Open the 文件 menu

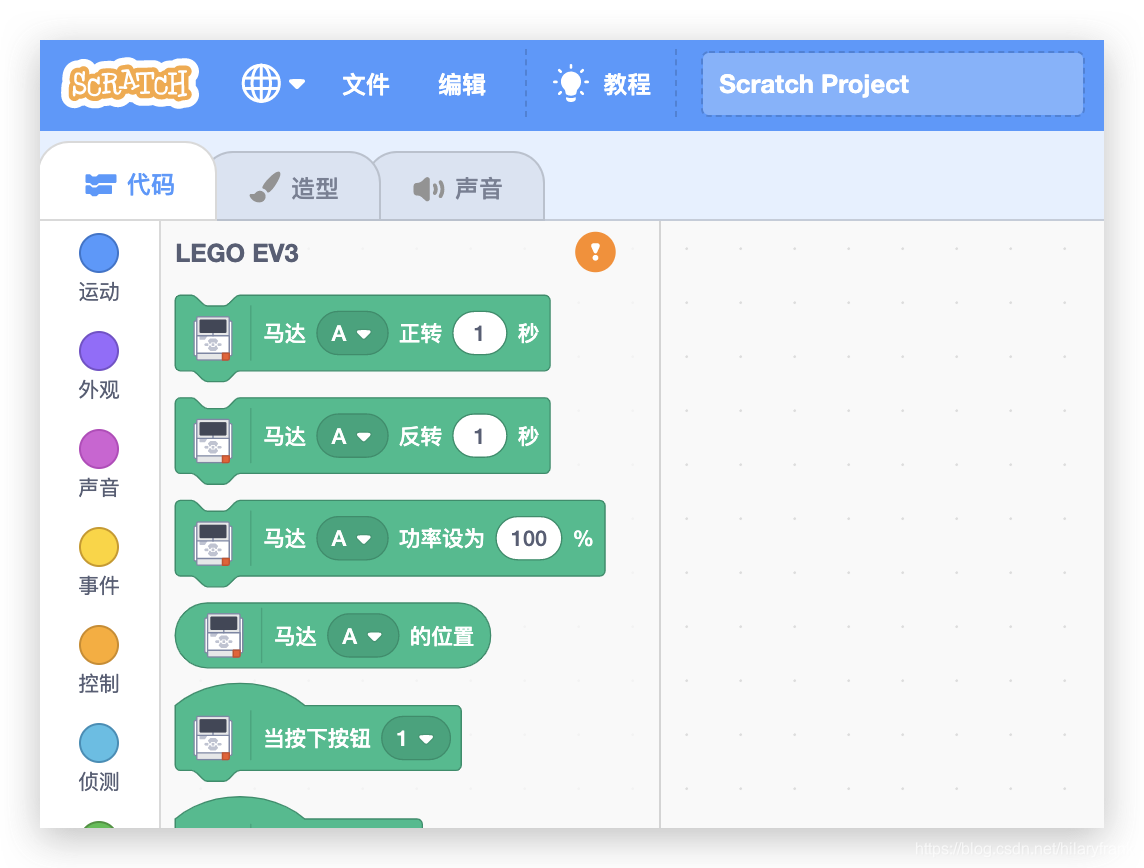coord(366,85)
